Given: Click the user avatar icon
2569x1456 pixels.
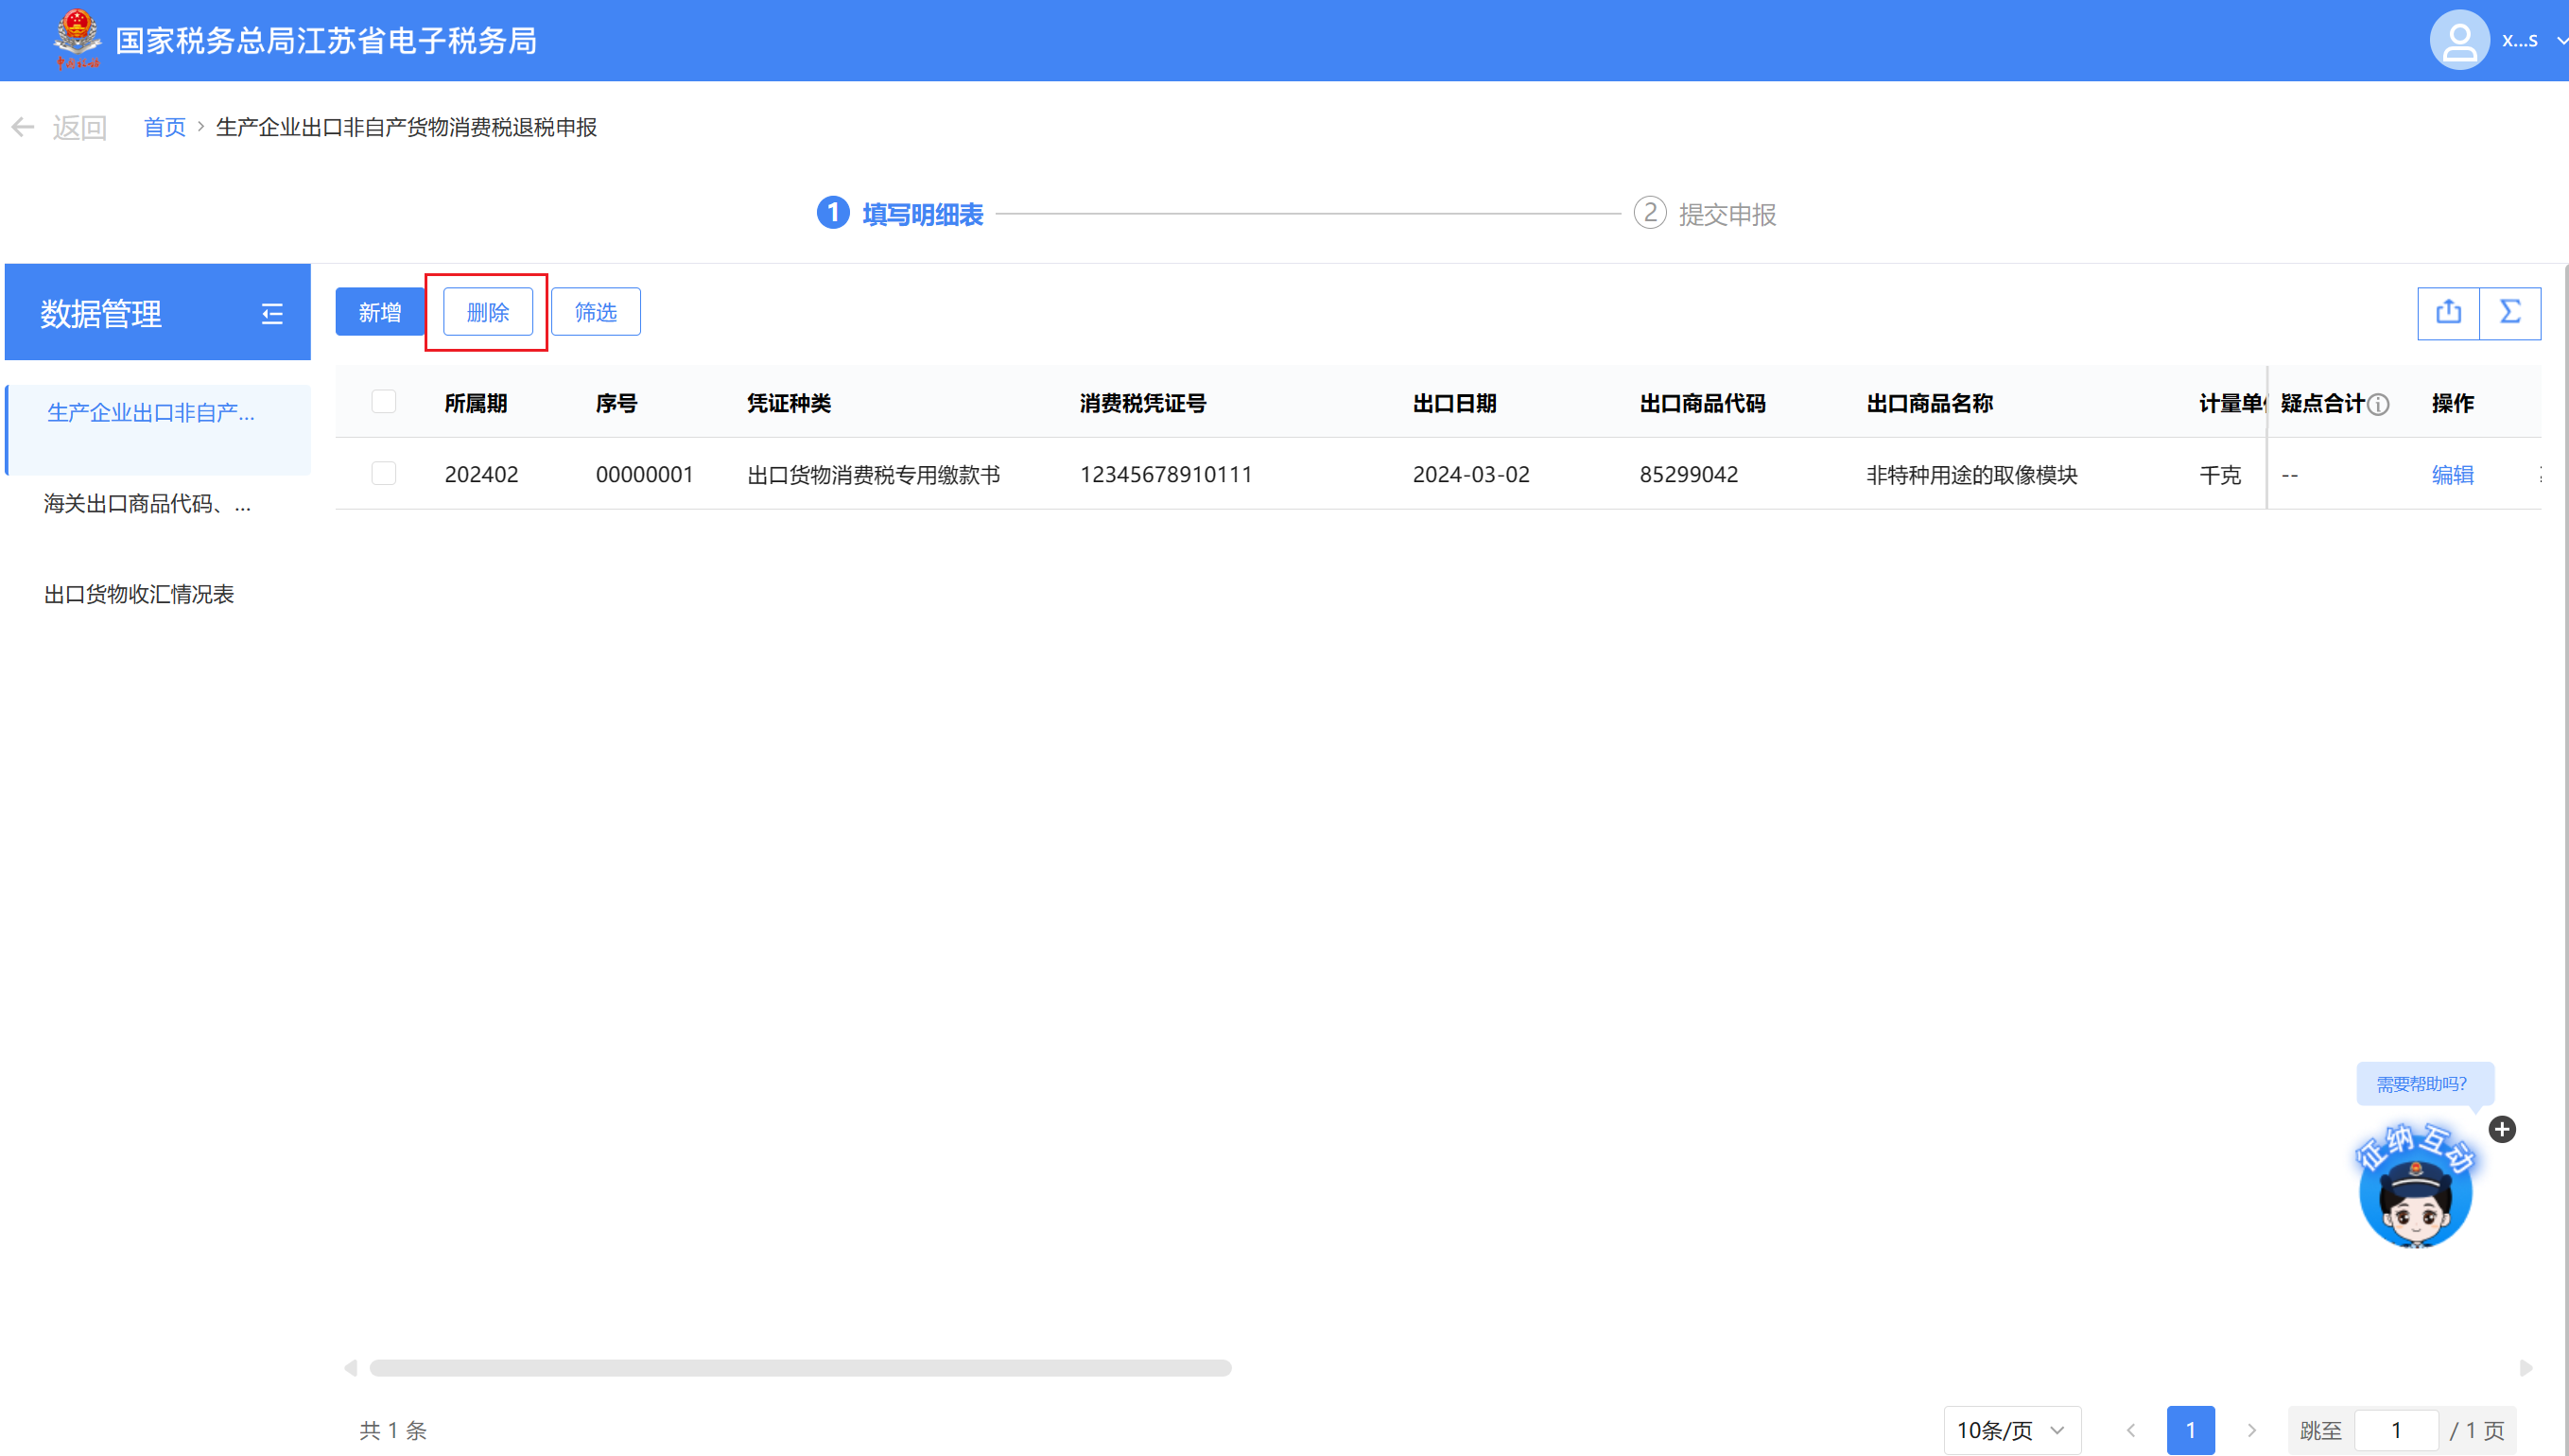Looking at the screenshot, I should point(2458,40).
